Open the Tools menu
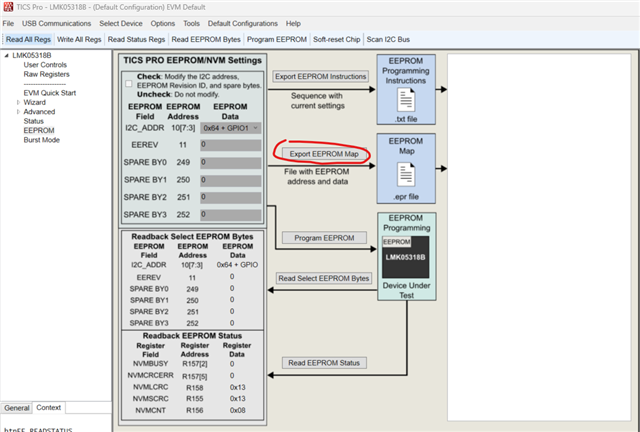 [191, 23]
